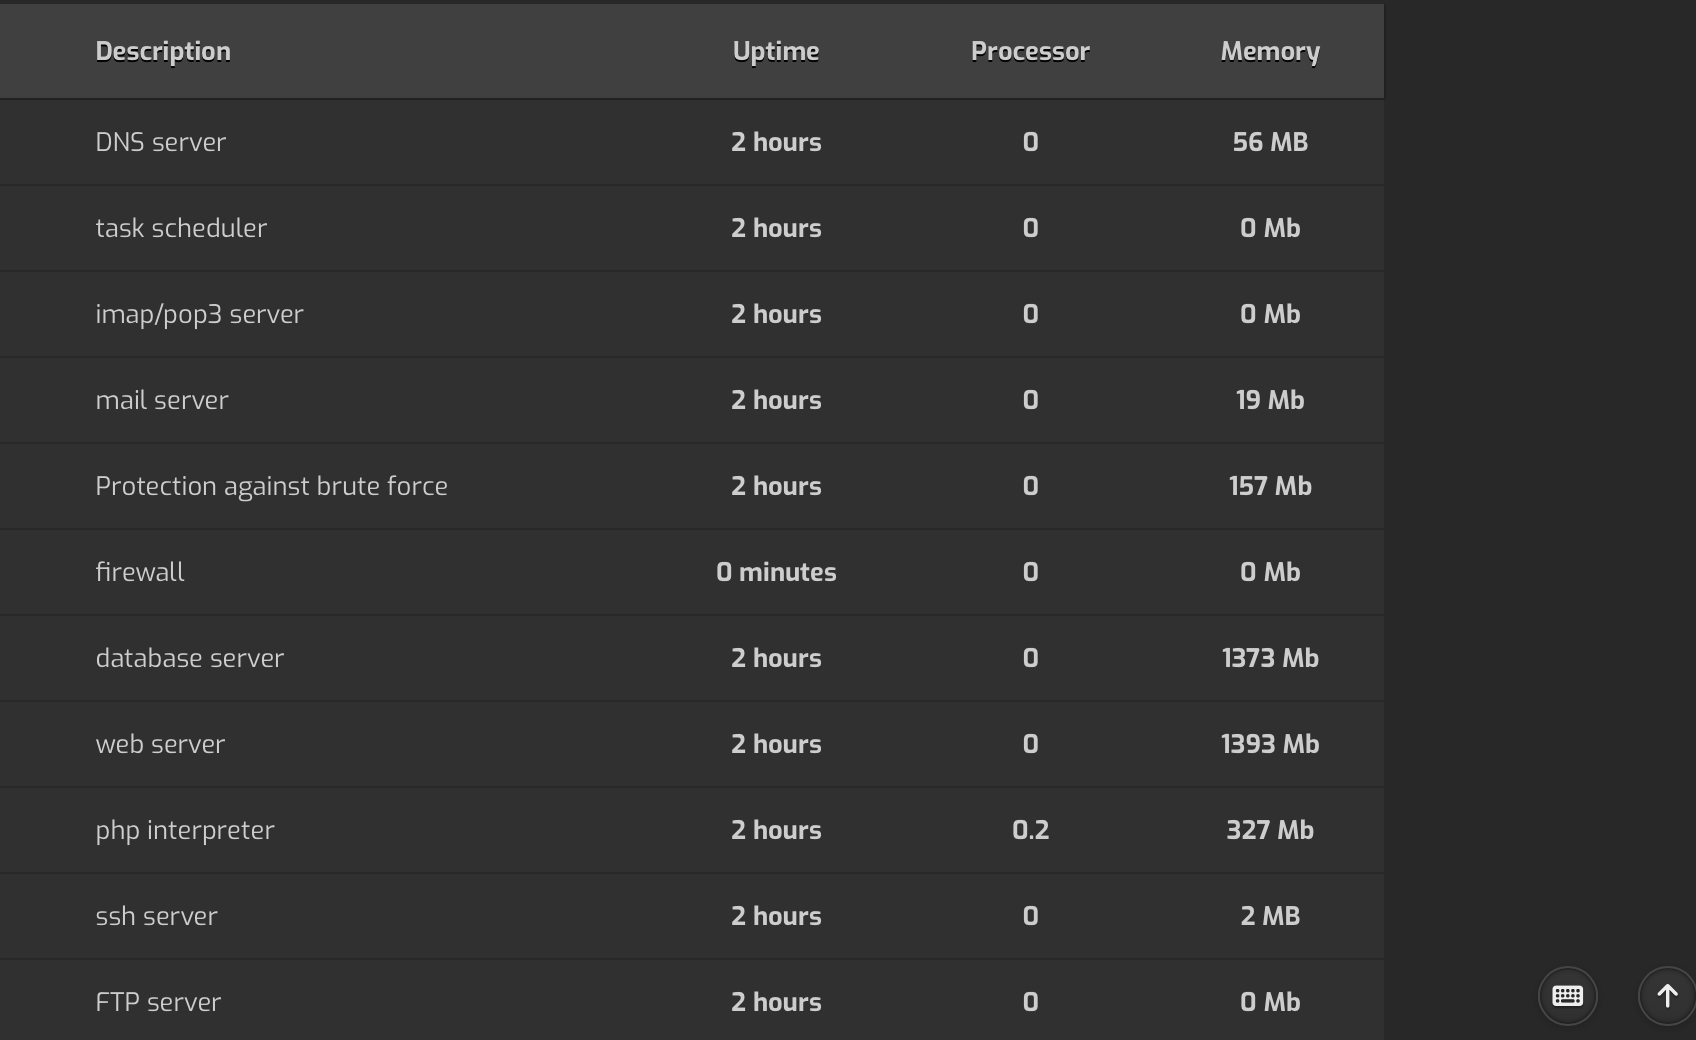Choose the mail server service name
The image size is (1696, 1040).
coord(162,400)
